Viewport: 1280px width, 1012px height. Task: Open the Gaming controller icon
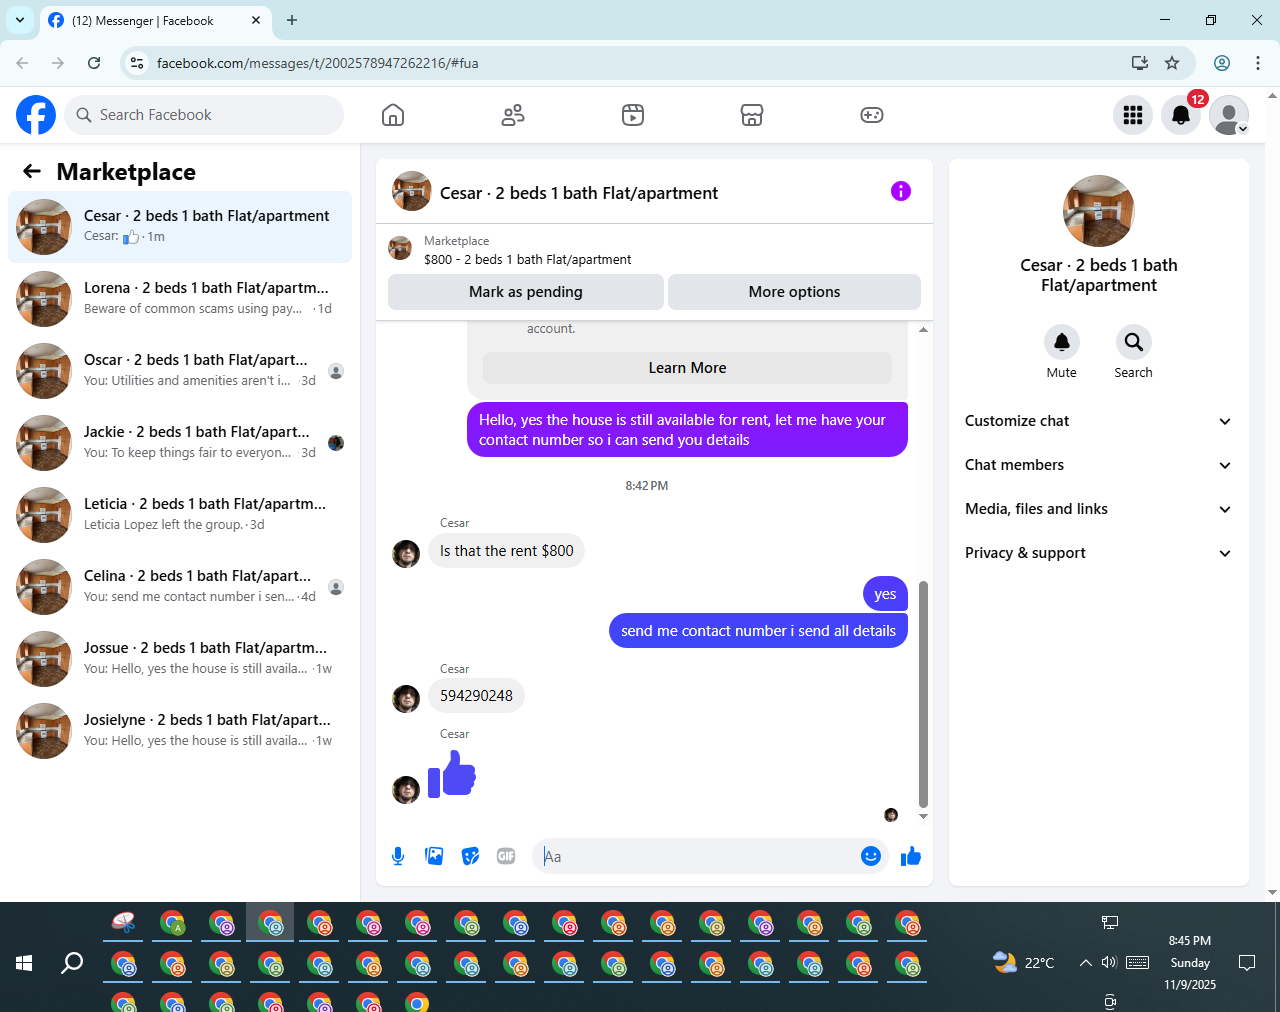pos(872,115)
